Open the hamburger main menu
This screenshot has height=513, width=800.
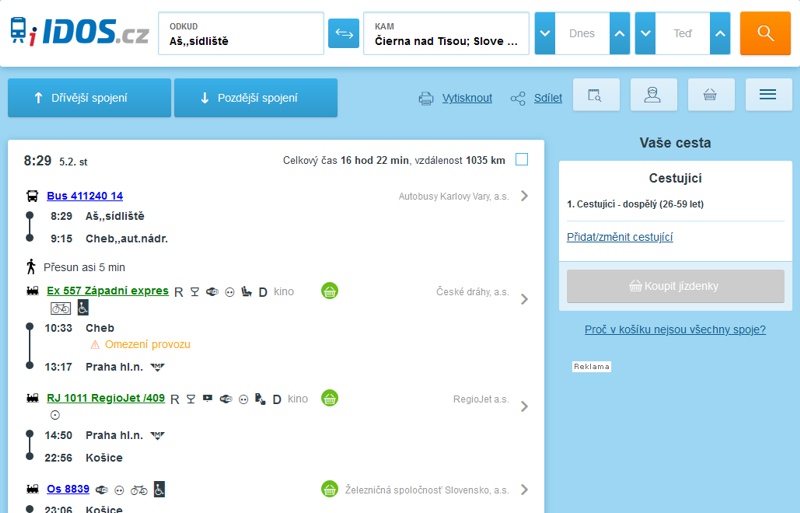click(768, 95)
